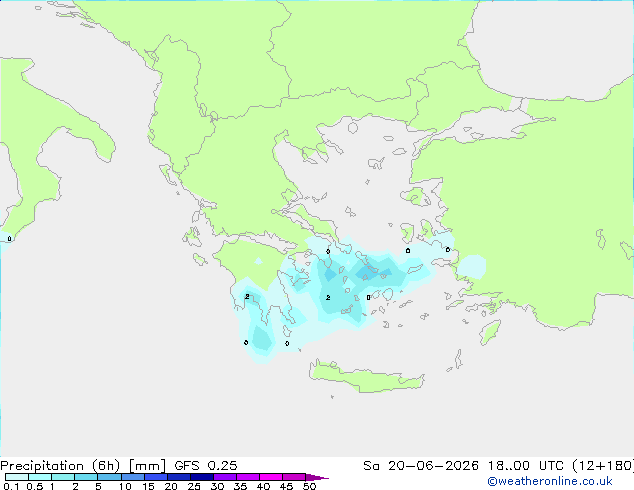The width and height of the screenshot is (634, 490).
Task: Click the '15' legend scale label
Action: (148, 486)
